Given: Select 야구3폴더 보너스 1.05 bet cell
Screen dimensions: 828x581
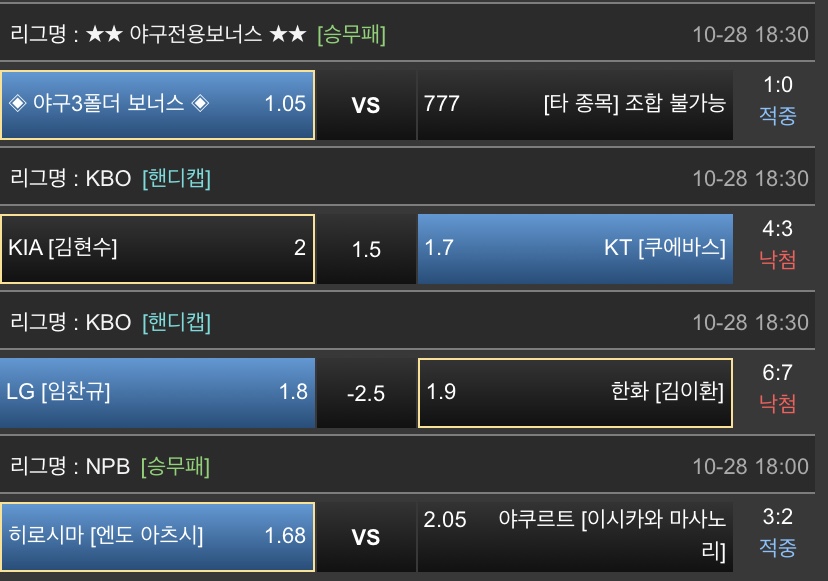Looking at the screenshot, I should point(158,104).
